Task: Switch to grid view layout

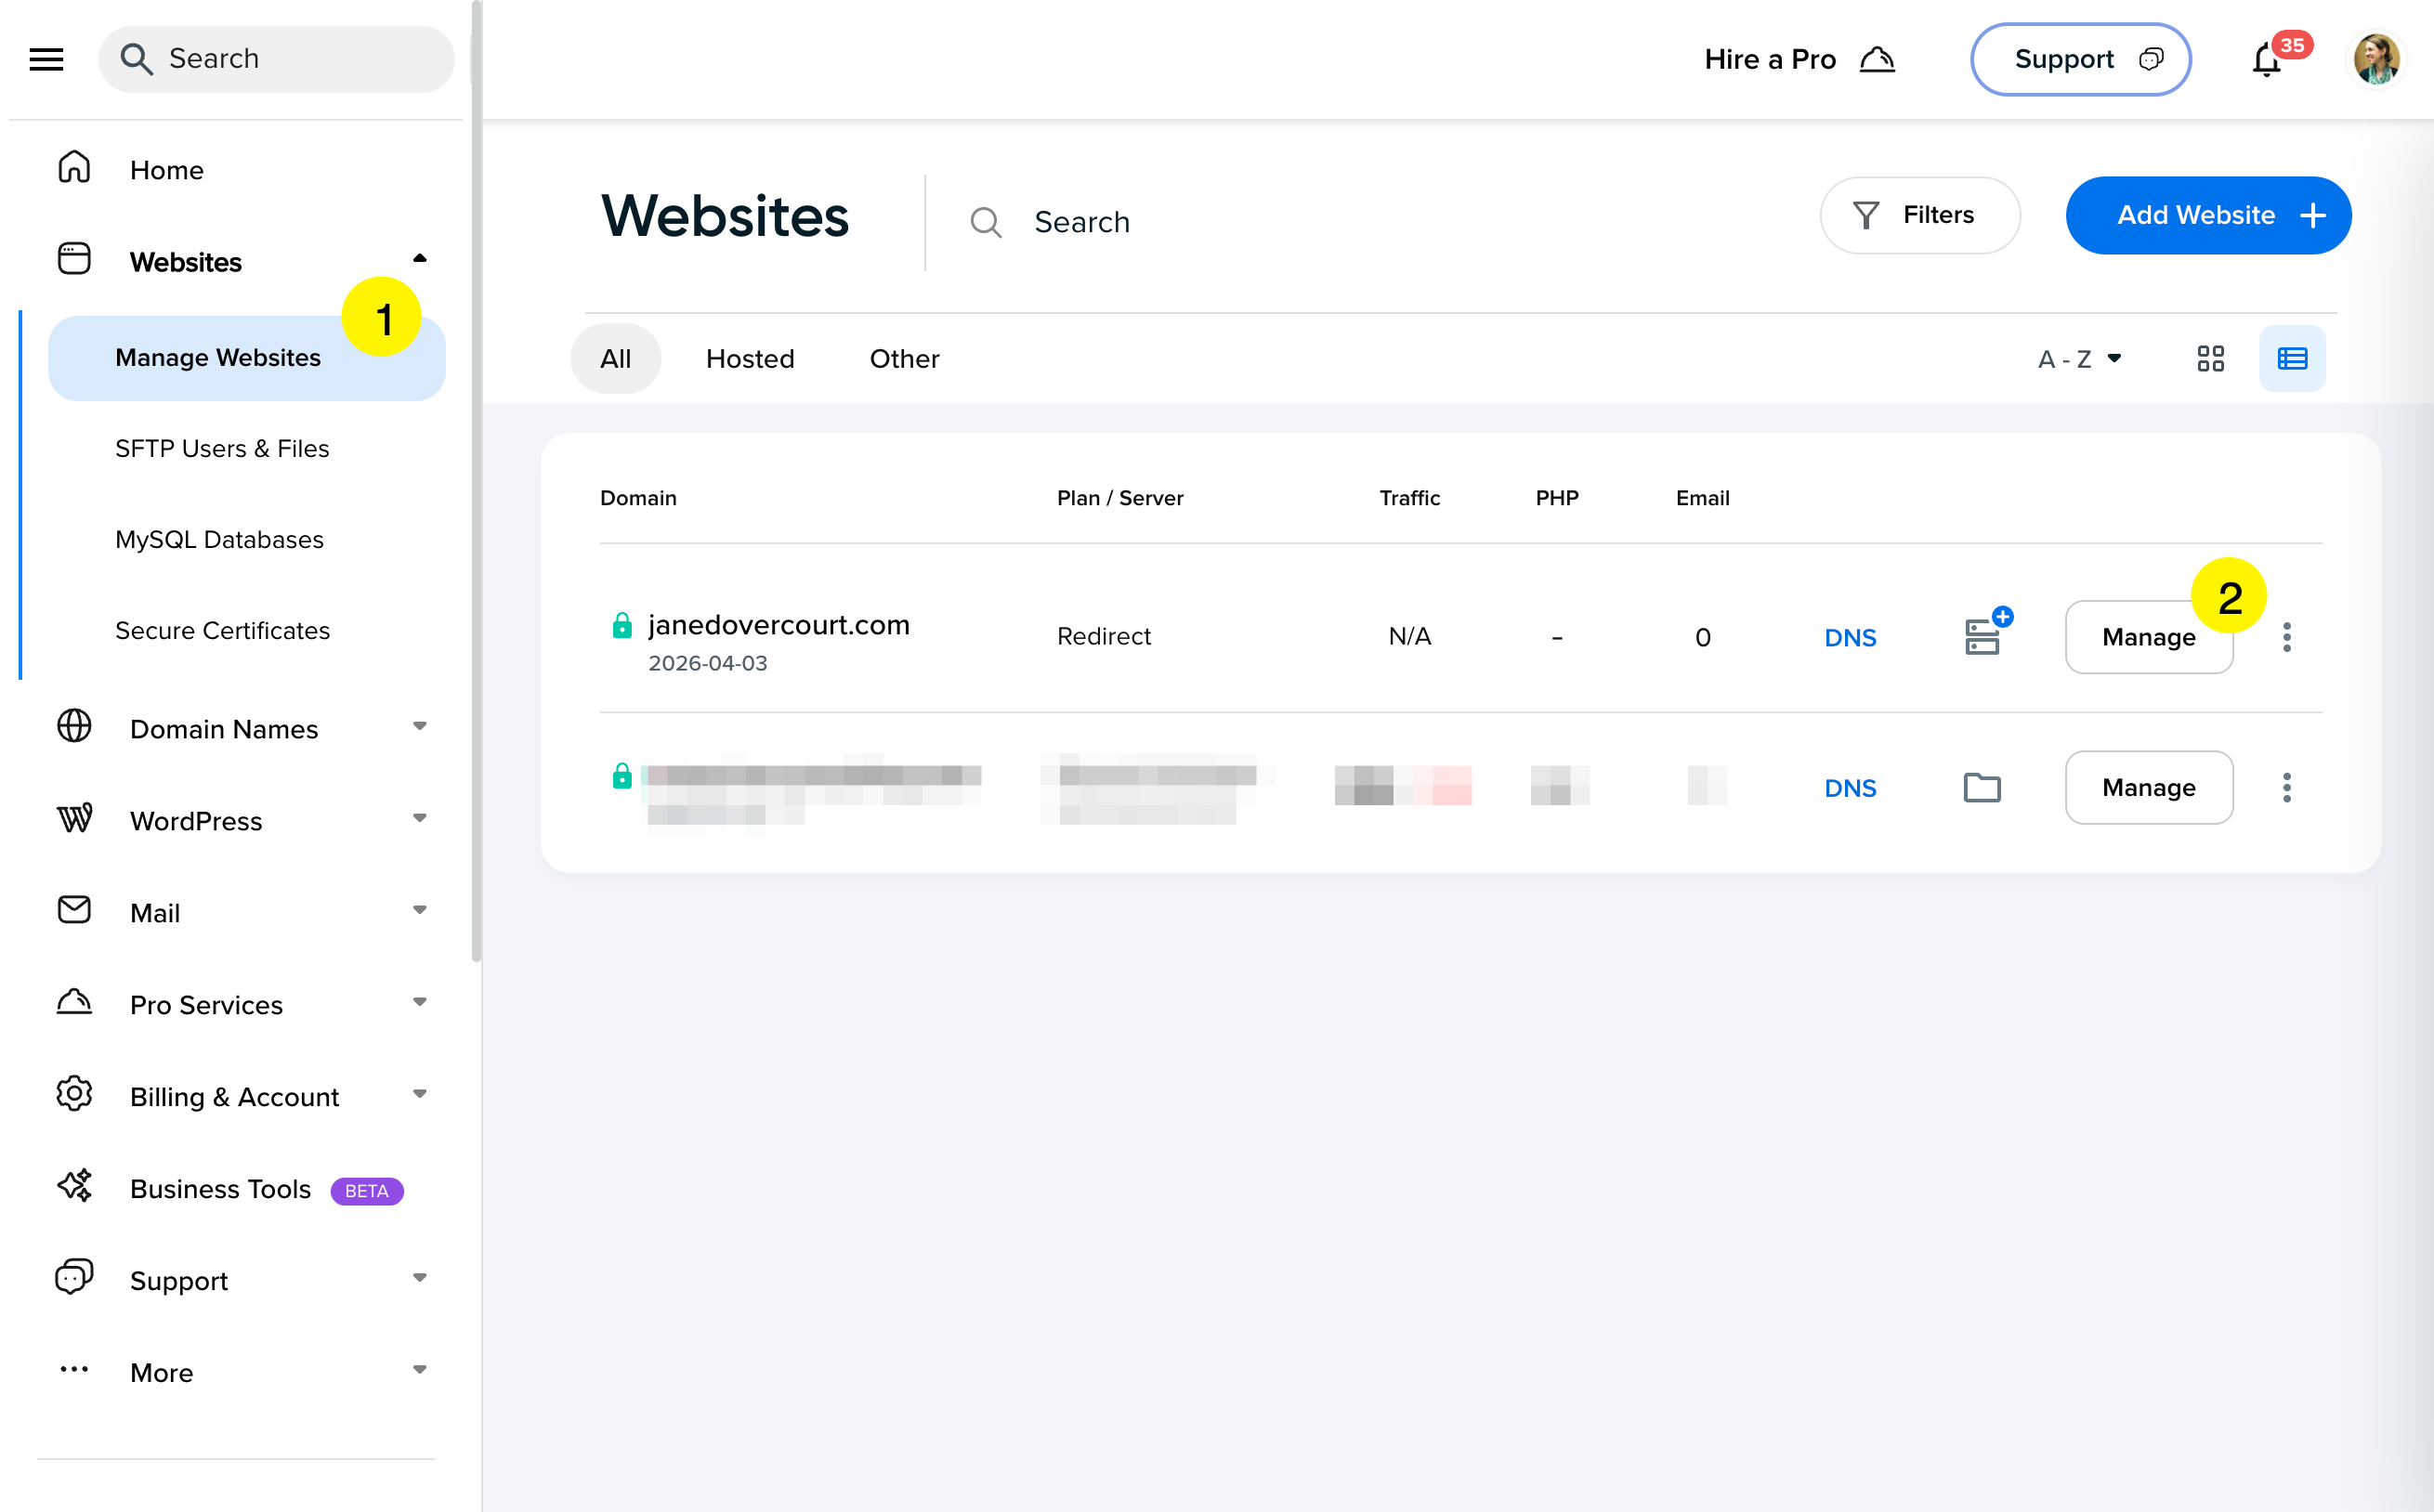Action: coord(2210,358)
